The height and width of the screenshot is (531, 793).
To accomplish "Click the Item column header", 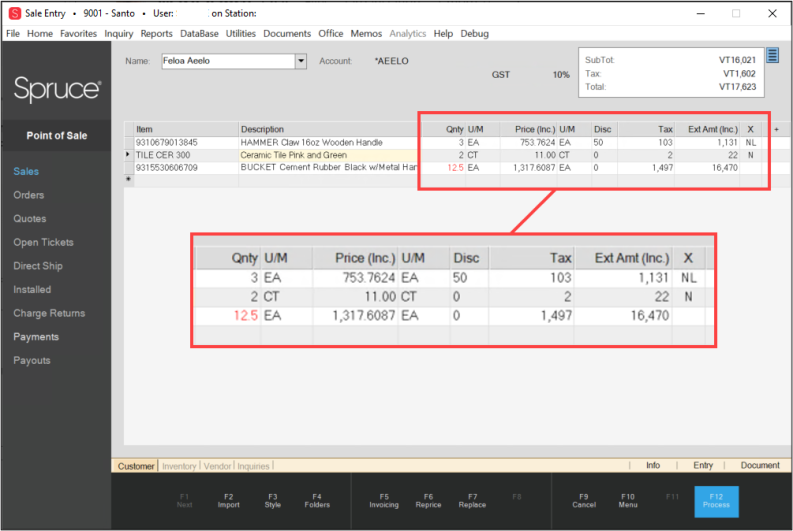I will pyautogui.click(x=186, y=129).
